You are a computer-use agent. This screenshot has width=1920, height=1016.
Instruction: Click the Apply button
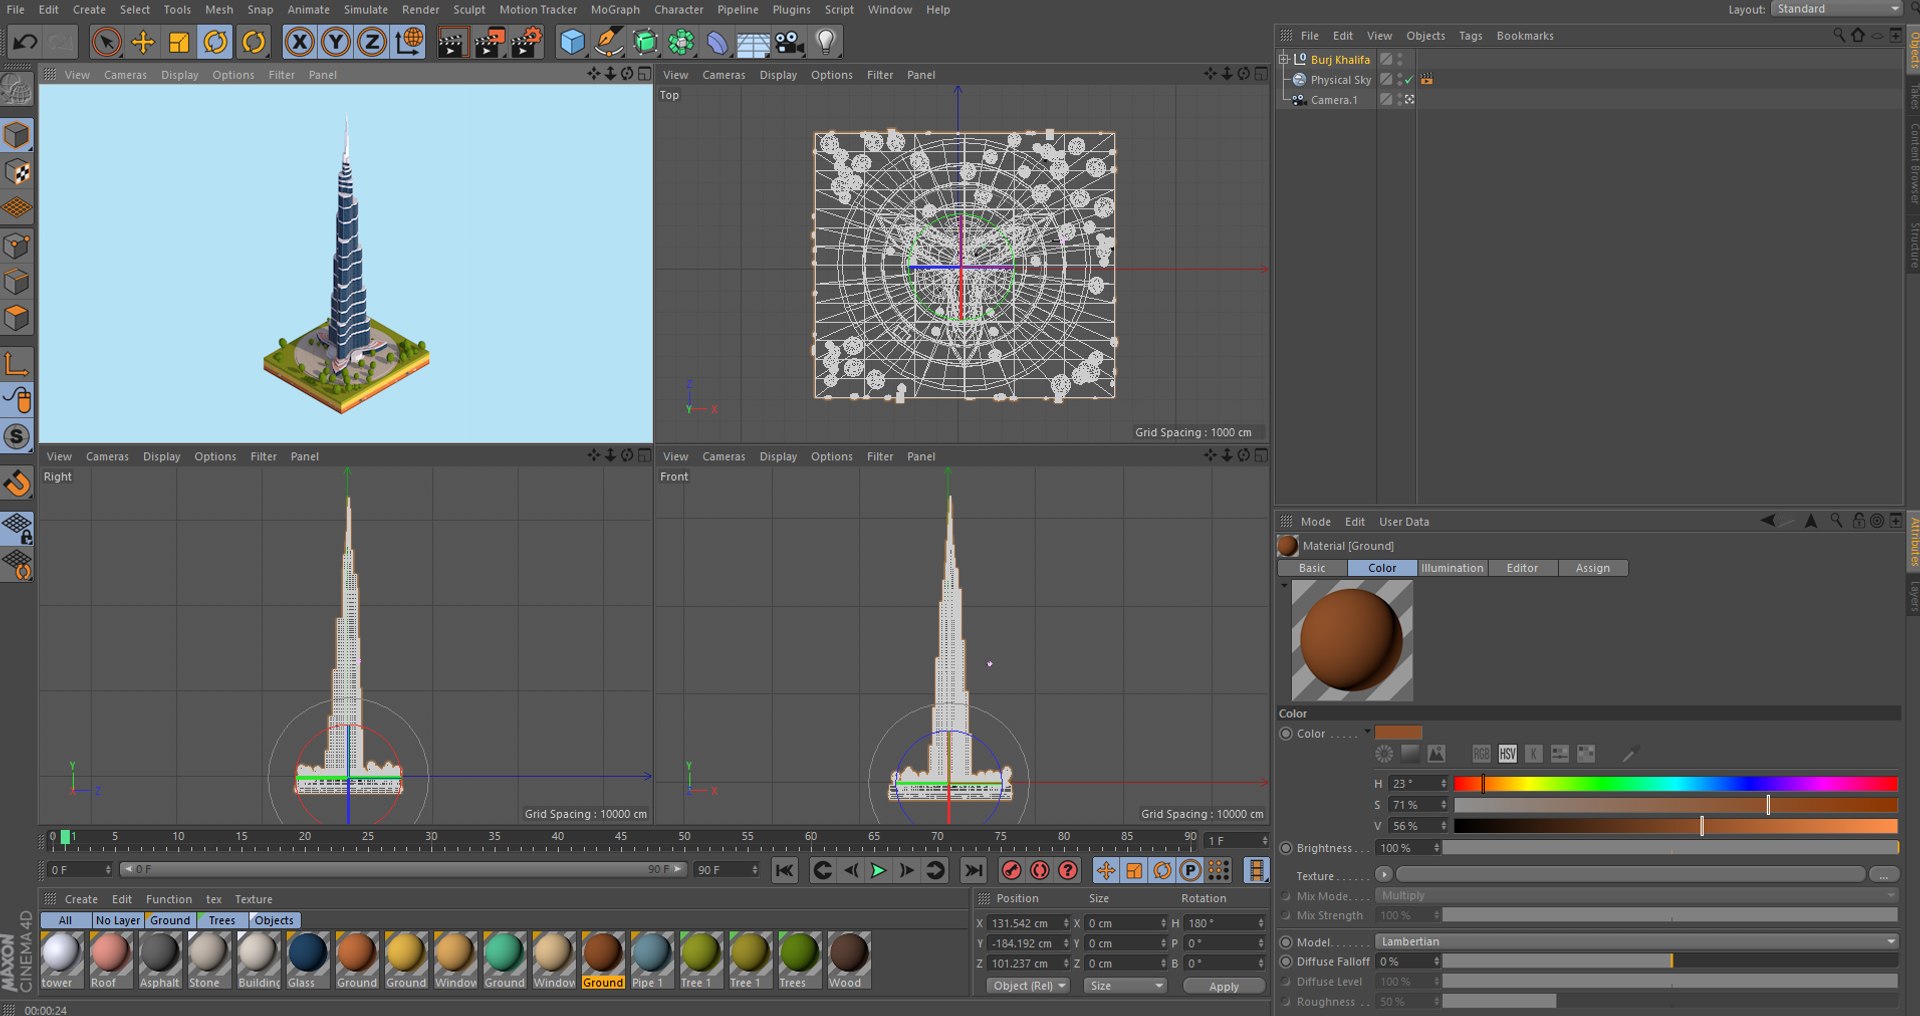coord(1224,987)
